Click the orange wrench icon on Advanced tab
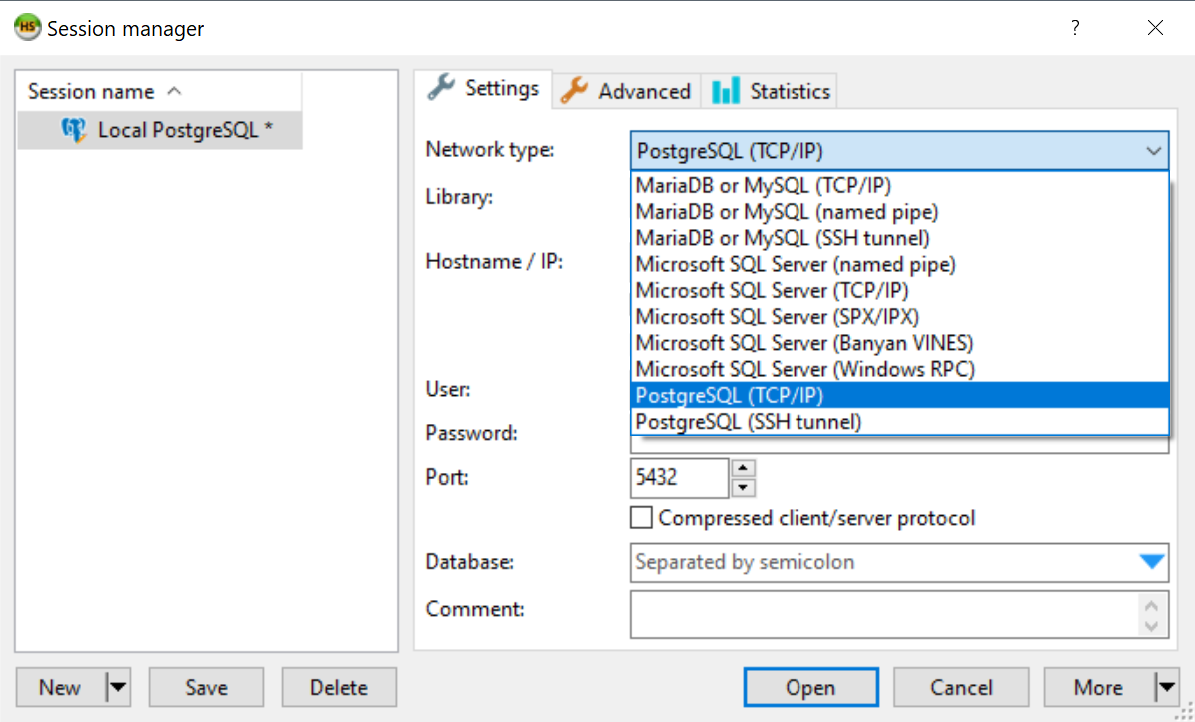 point(574,91)
